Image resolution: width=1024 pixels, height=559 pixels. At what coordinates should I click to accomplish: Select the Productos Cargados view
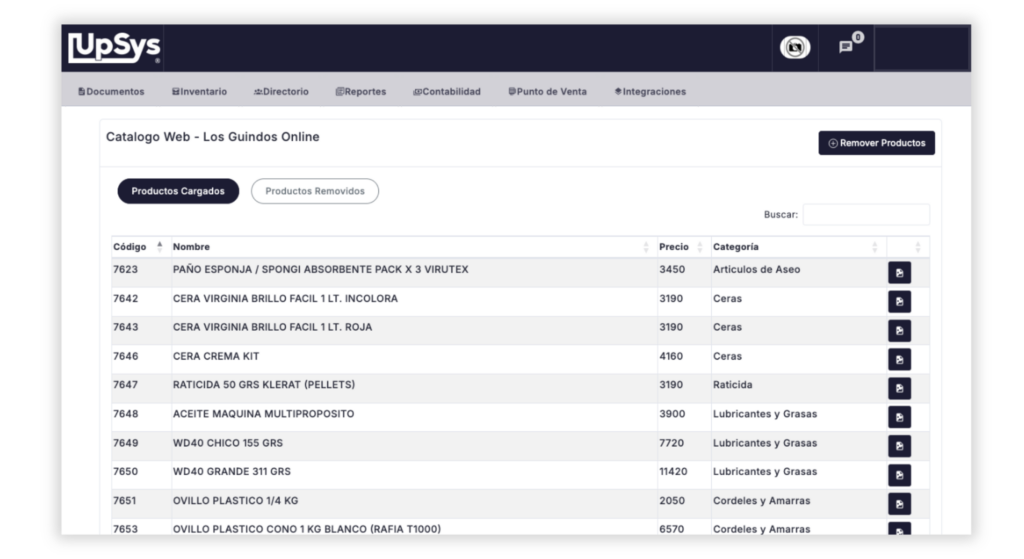178,191
